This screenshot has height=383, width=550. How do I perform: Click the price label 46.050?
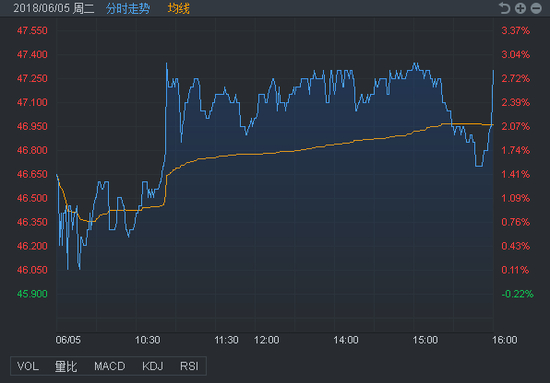pyautogui.click(x=32, y=270)
